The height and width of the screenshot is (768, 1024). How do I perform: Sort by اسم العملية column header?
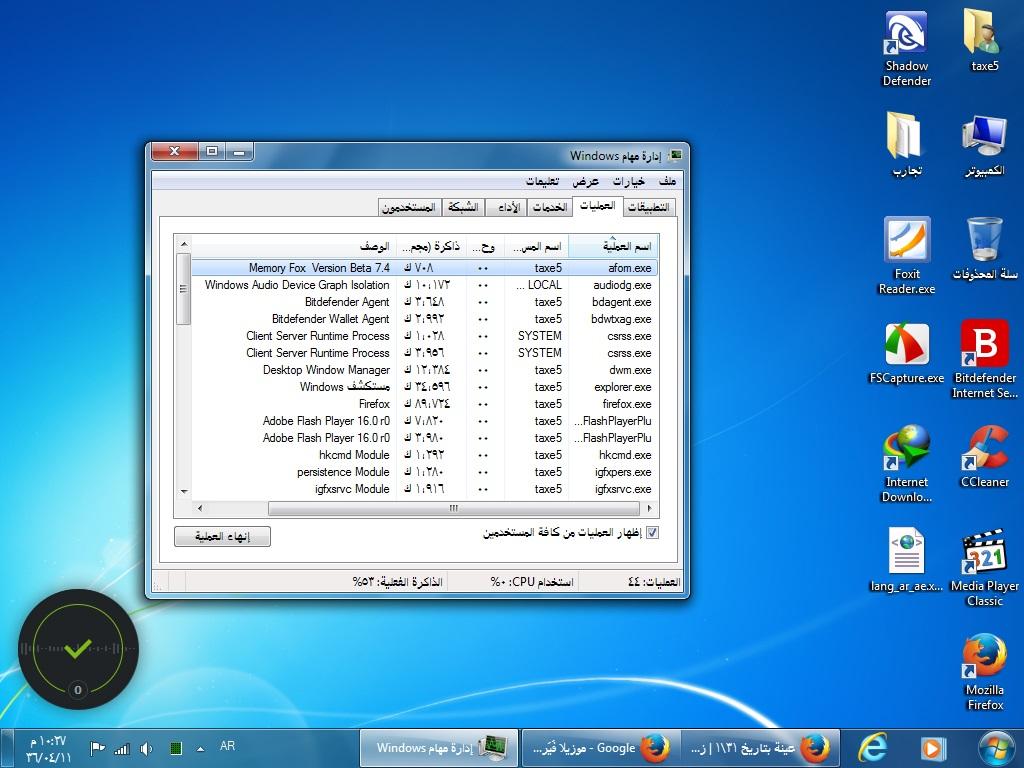point(613,246)
